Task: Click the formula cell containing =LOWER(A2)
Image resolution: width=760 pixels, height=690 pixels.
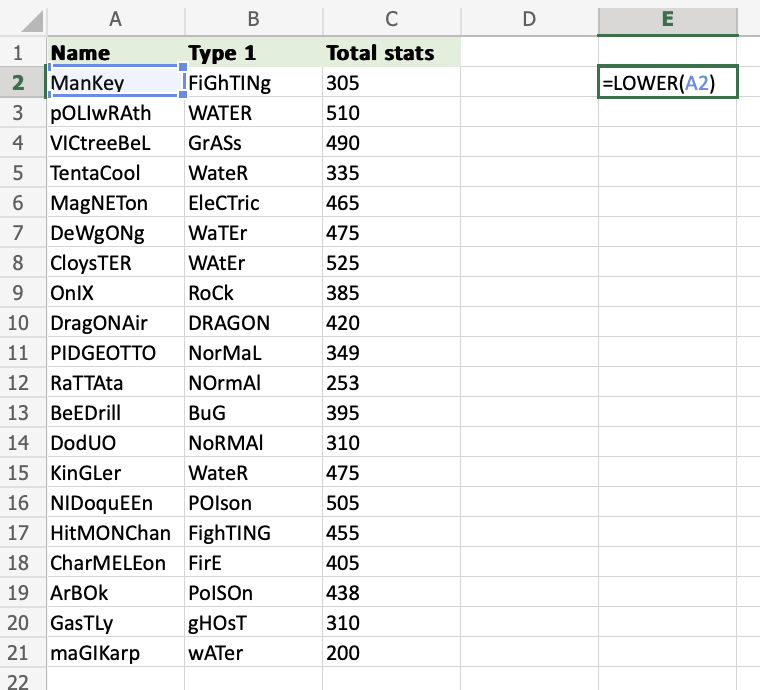Action: [x=667, y=84]
